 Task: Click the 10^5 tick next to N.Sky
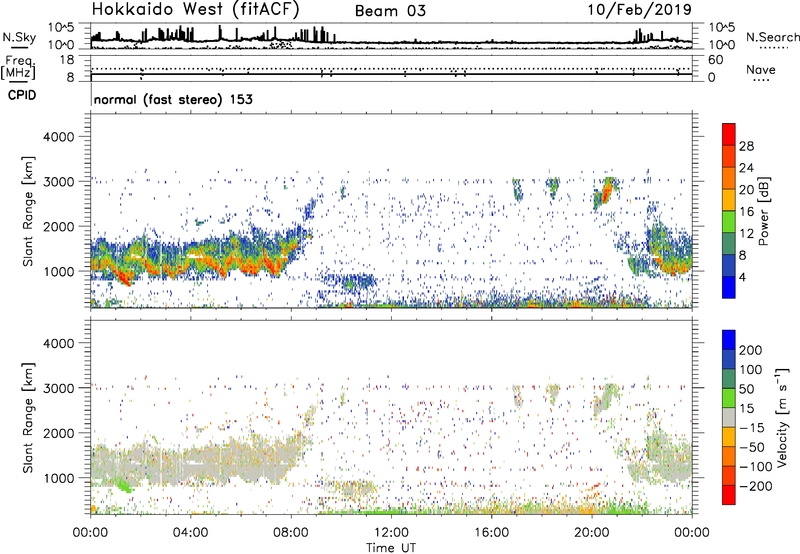(61, 28)
